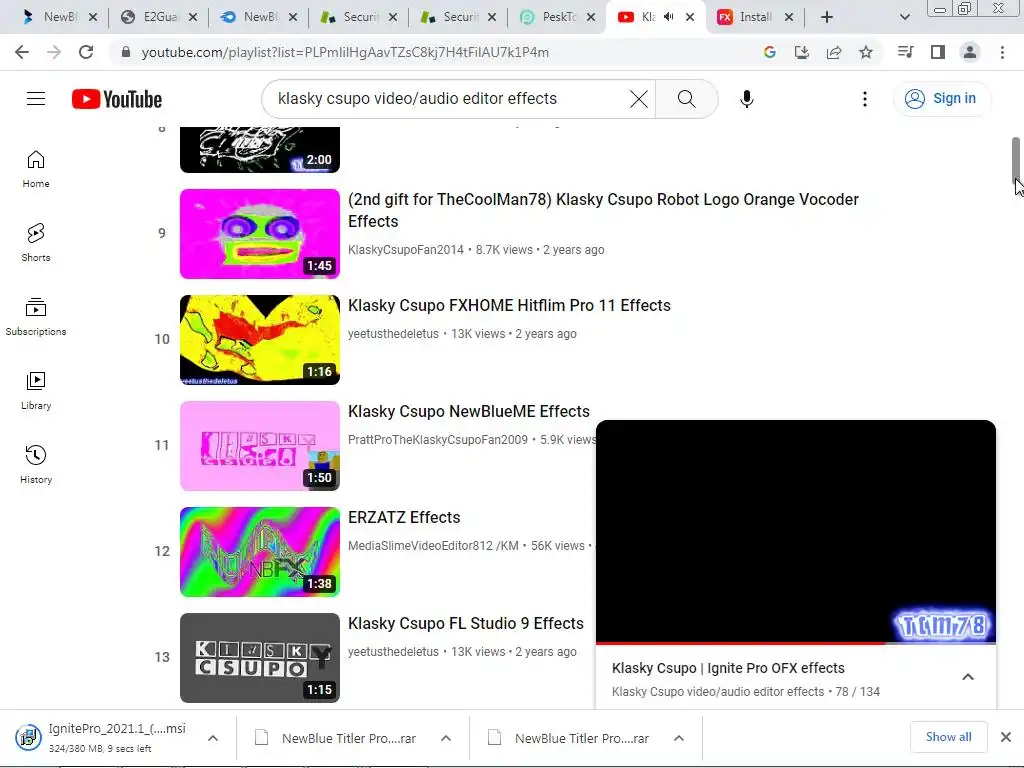Open MediaSlimeVideoEditor812 /KM channel
Image resolution: width=1024 pixels, height=768 pixels.
(433, 546)
